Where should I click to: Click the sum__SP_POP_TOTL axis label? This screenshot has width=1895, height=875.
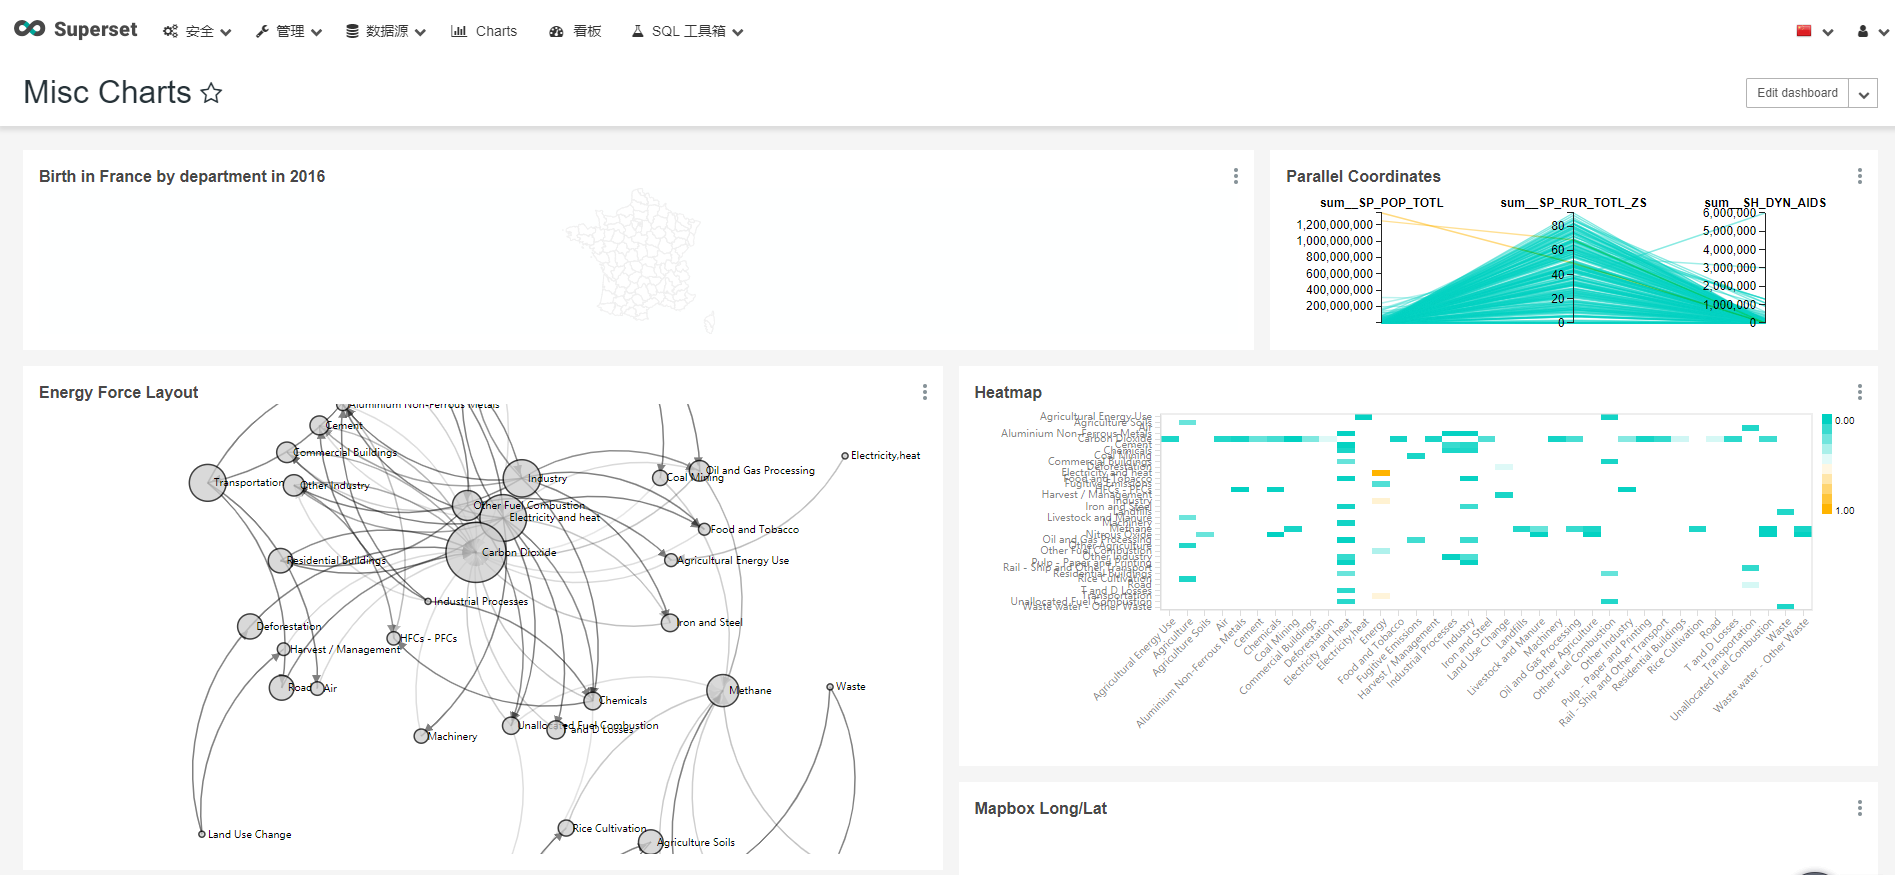point(1381,203)
